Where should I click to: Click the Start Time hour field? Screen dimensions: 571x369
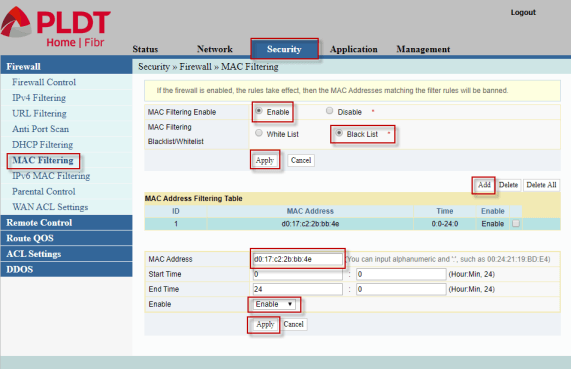tap(298, 274)
